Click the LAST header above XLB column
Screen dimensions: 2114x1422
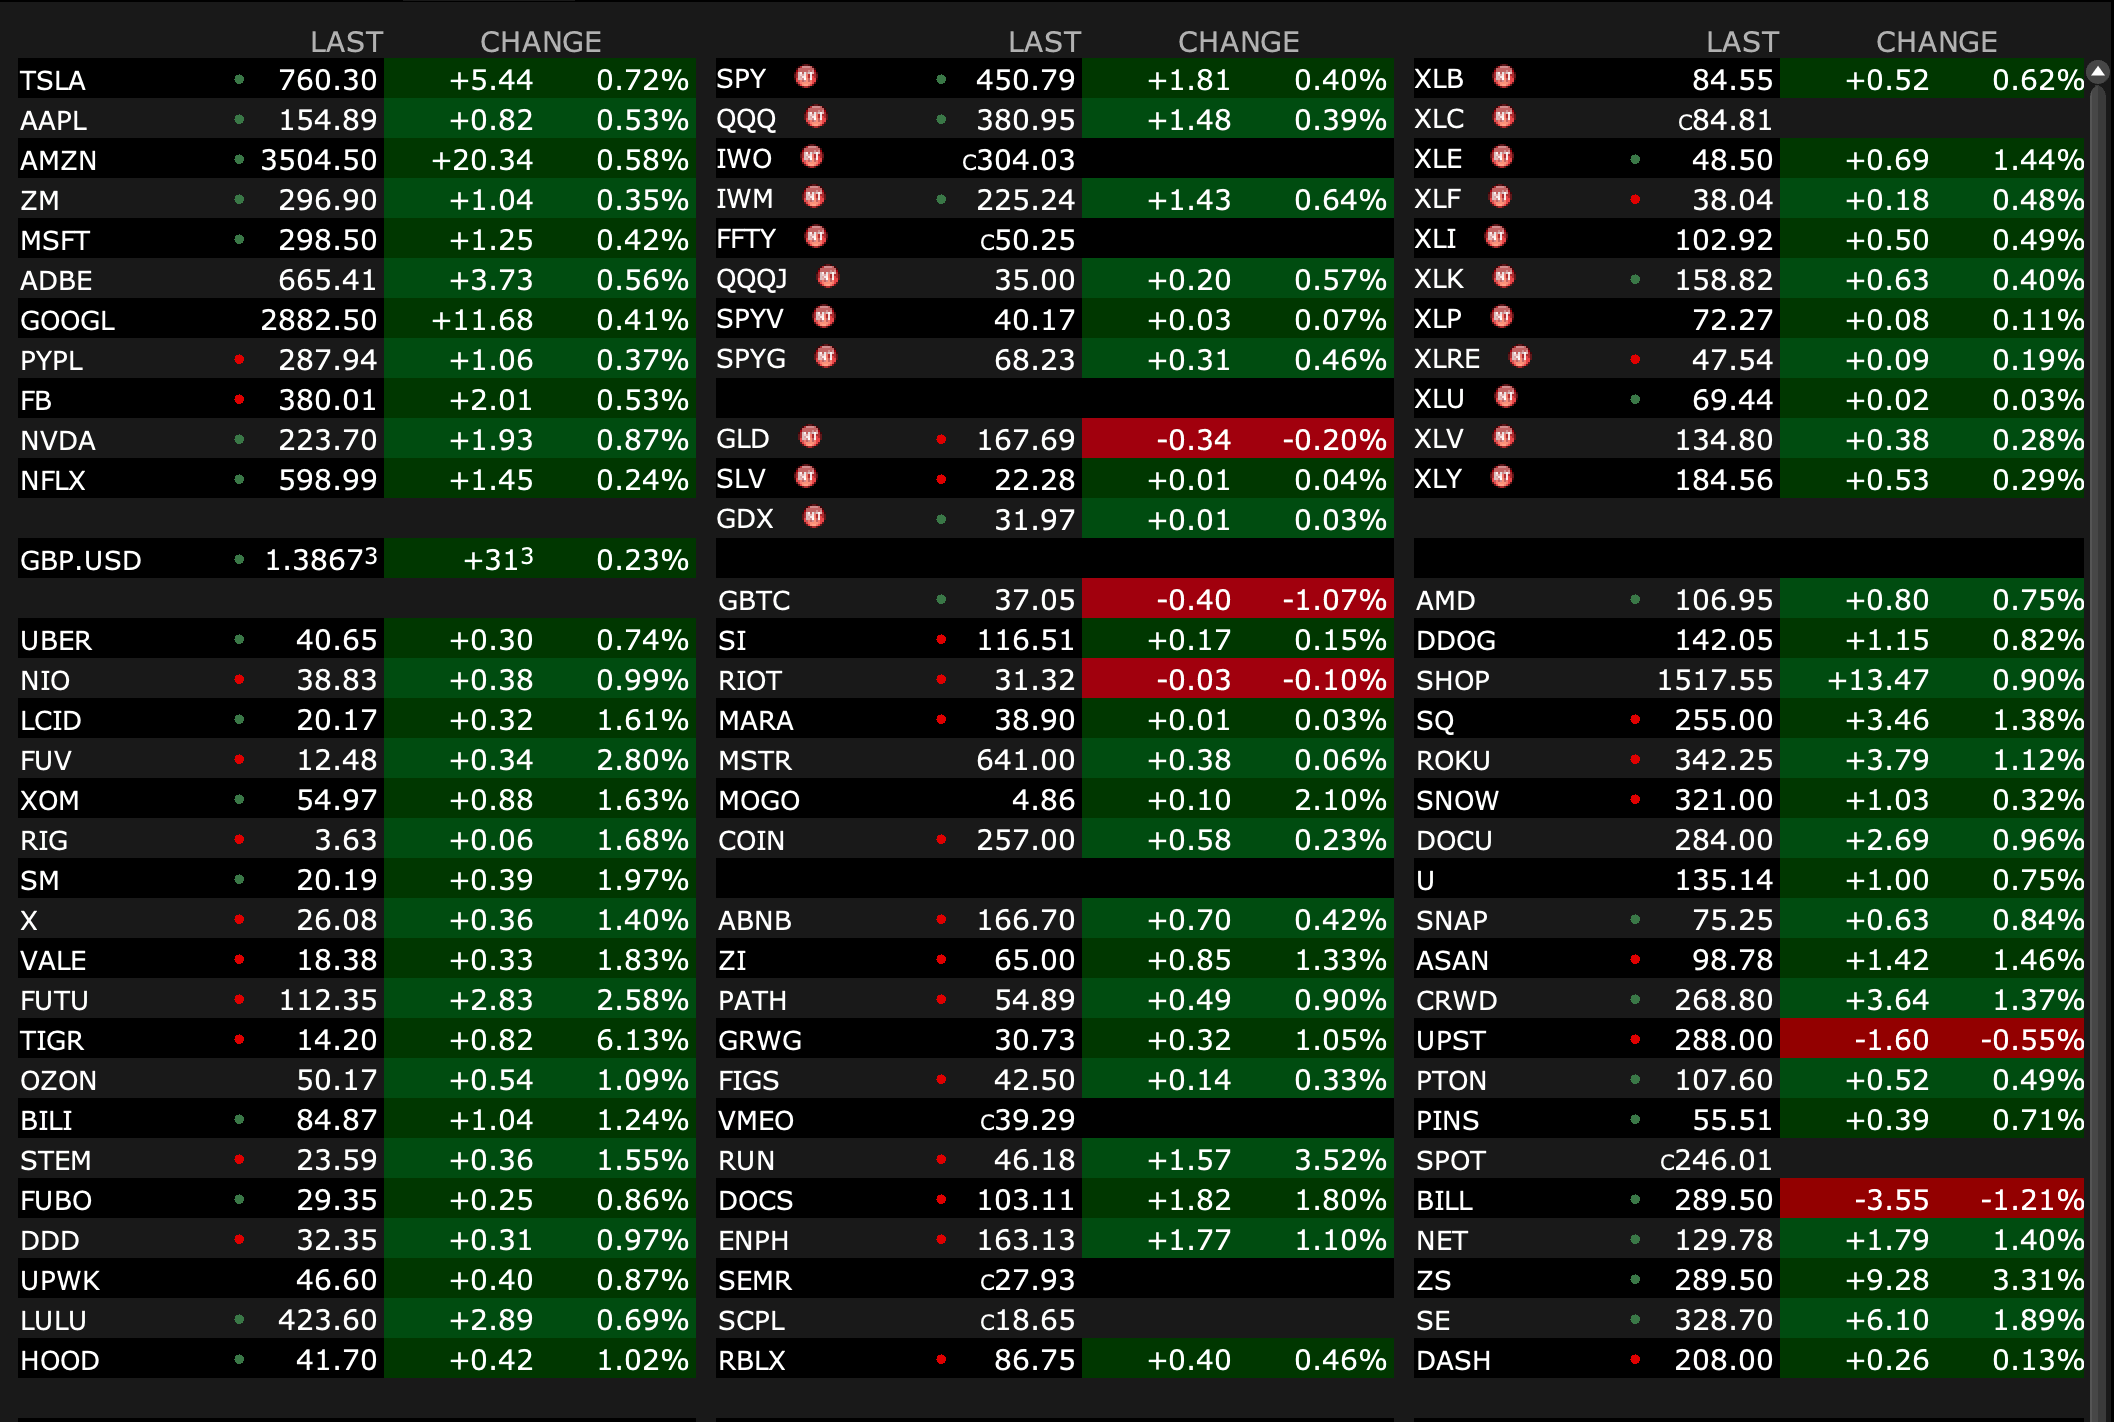point(1742,41)
